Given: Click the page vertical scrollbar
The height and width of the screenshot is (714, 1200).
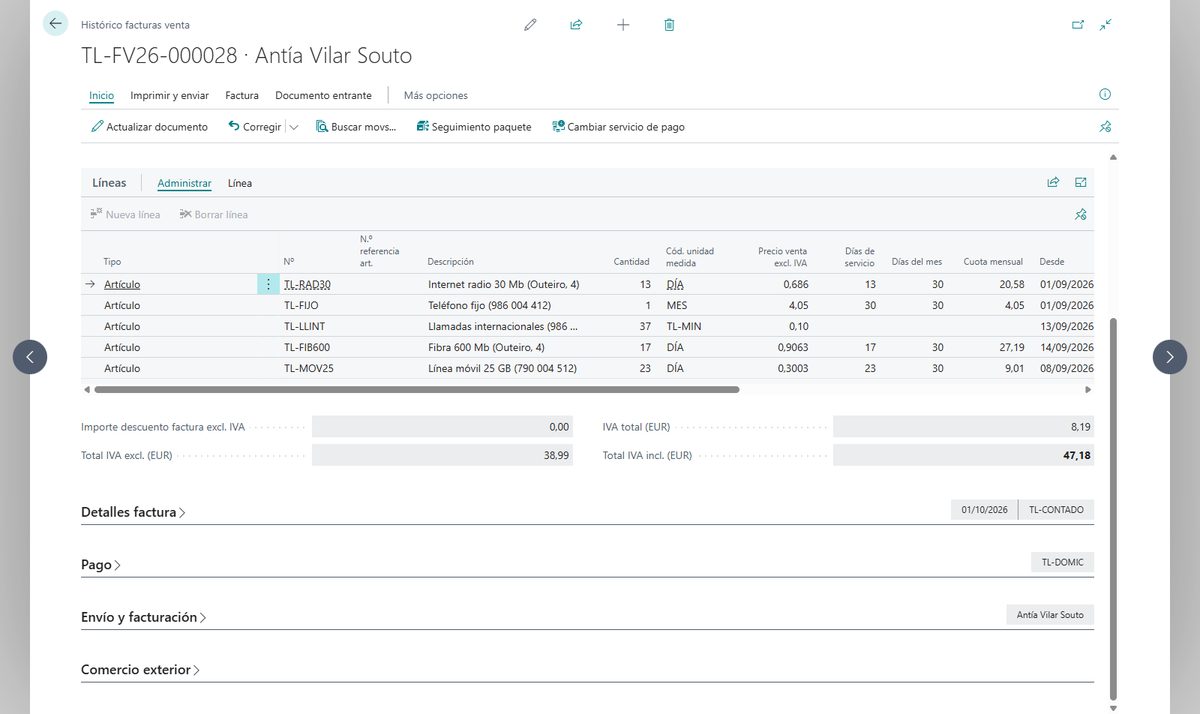Looking at the screenshot, I should pos(1113,510).
